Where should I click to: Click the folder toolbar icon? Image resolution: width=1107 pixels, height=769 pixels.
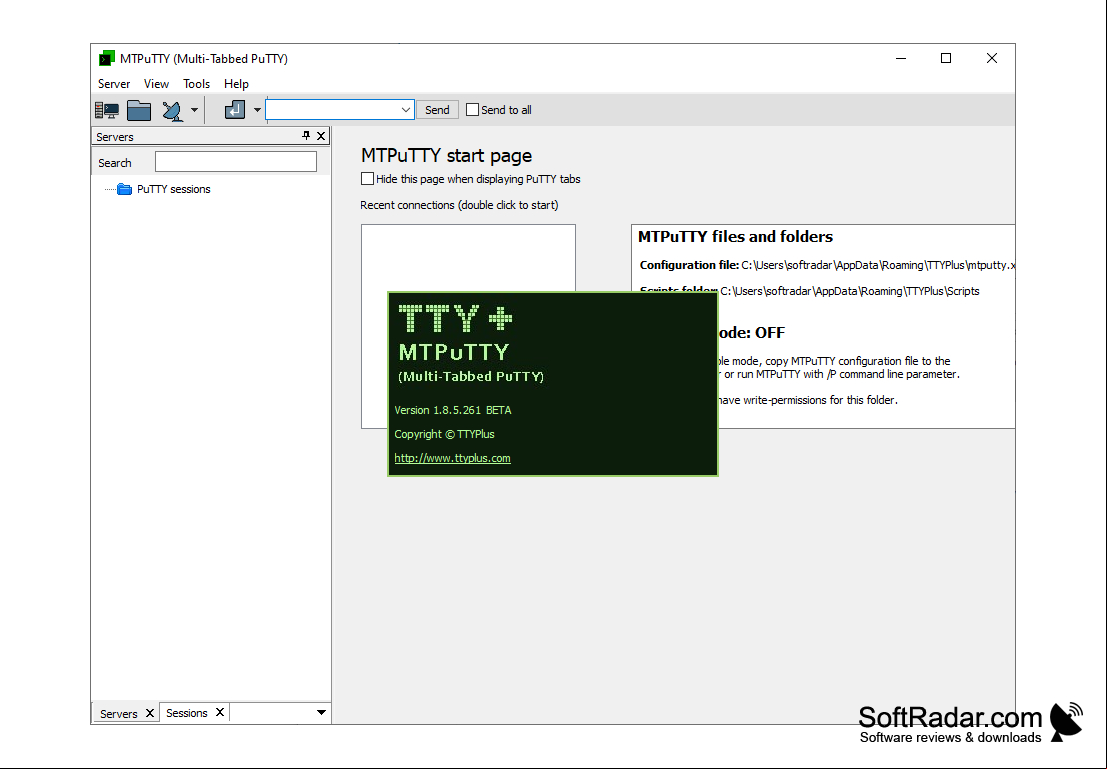139,110
